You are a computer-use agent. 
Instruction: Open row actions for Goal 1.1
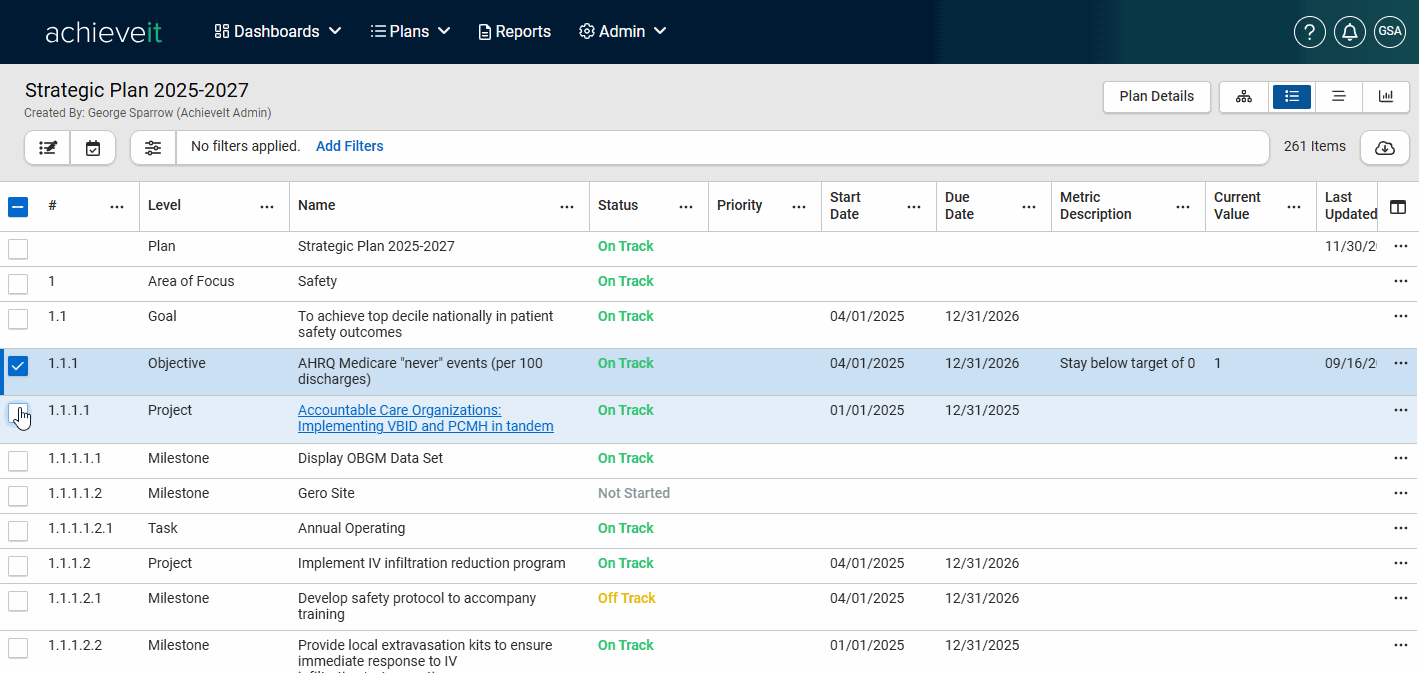pyautogui.click(x=1401, y=316)
